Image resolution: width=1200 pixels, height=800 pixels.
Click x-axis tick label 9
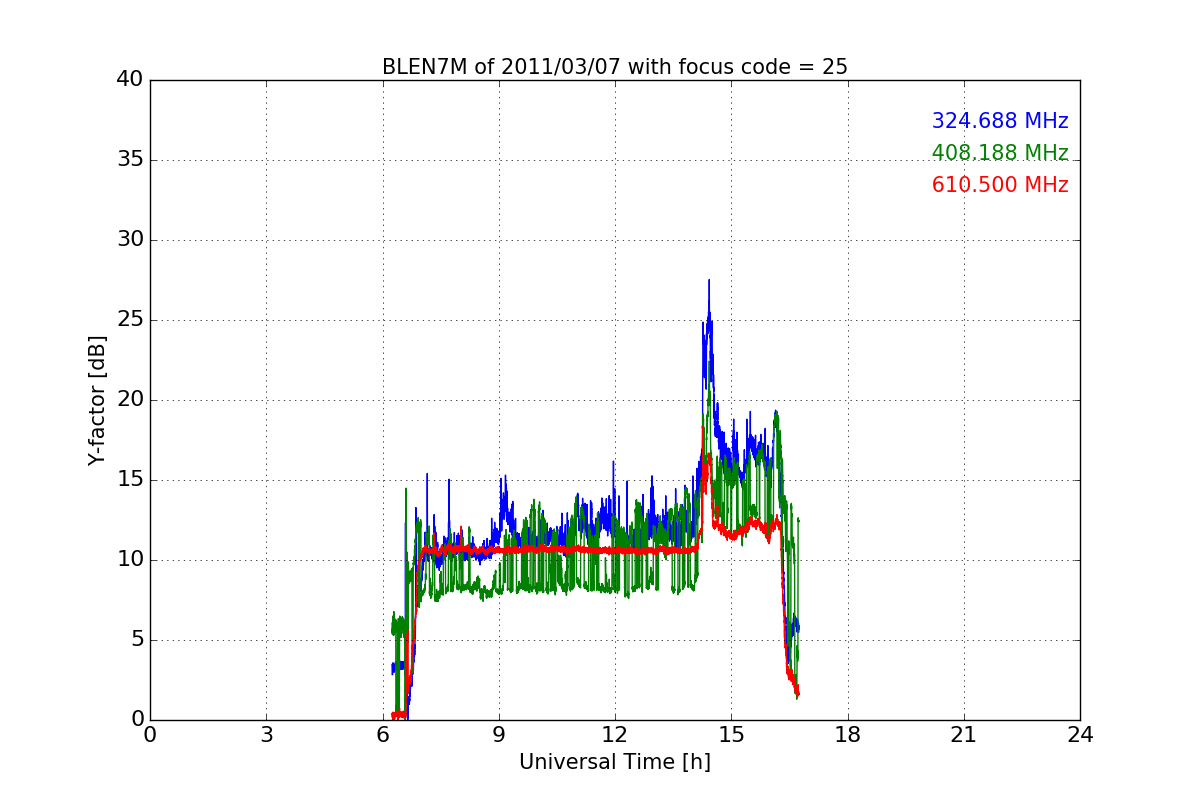pyautogui.click(x=499, y=734)
